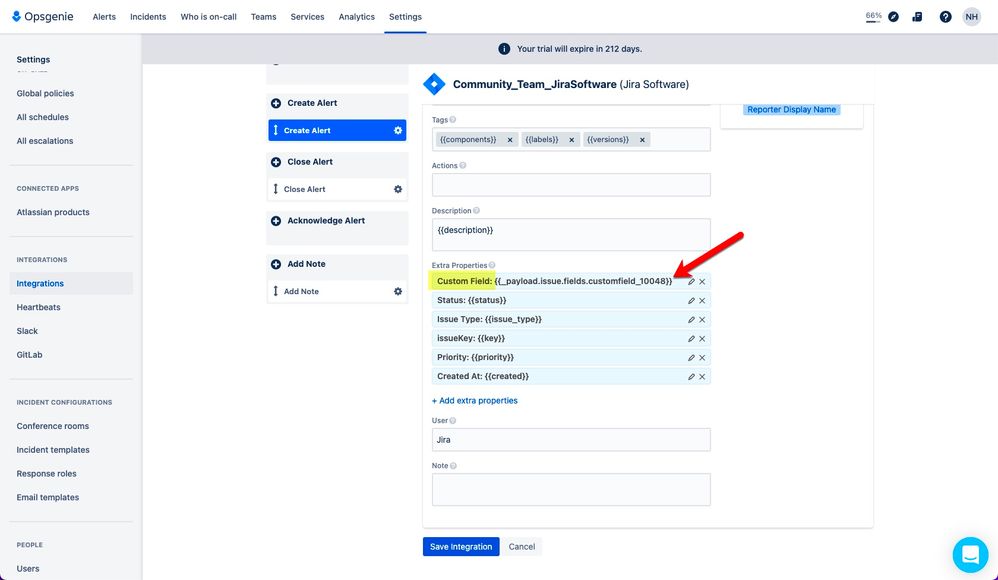This screenshot has height=580, width=998.
Task: Click the plus icon beside Add Note
Action: pyautogui.click(x=276, y=264)
